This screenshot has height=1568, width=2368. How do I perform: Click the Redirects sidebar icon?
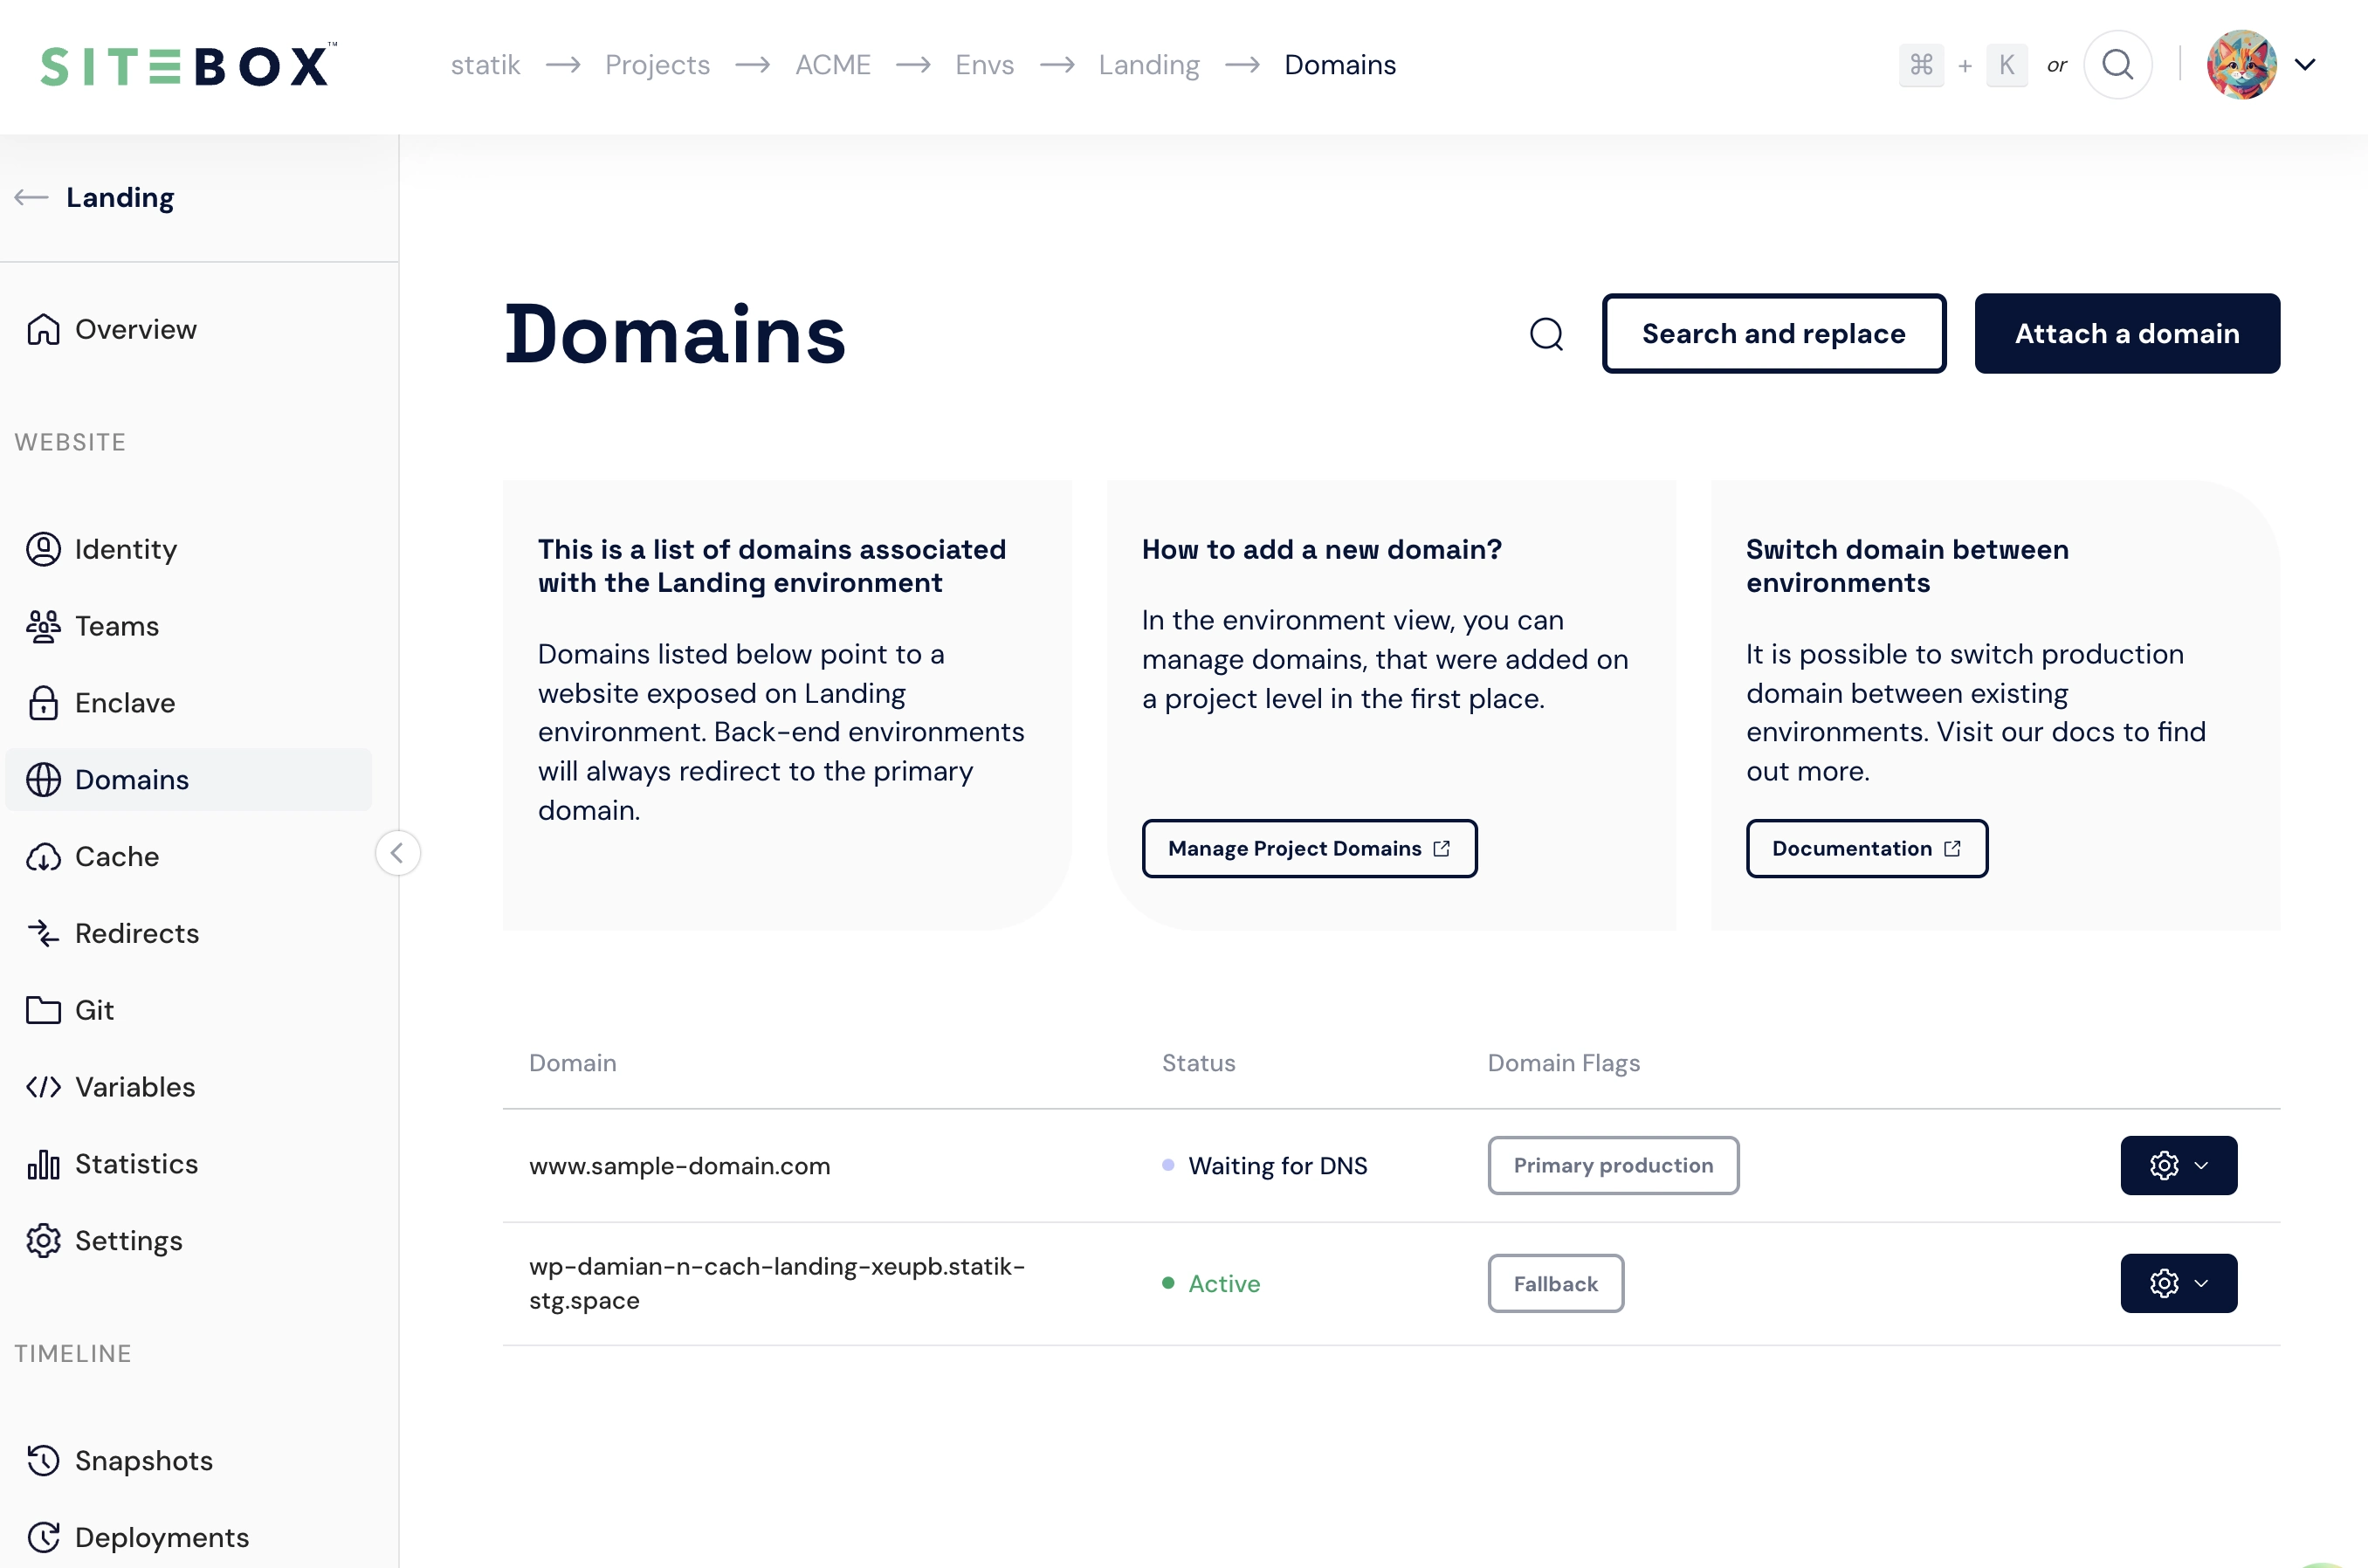[45, 932]
